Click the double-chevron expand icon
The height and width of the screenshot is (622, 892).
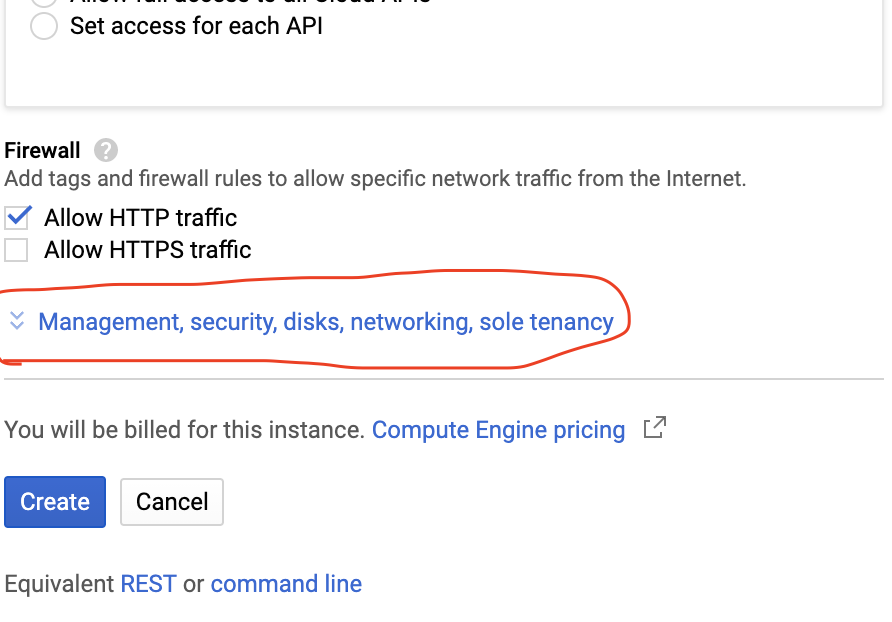click(x=16, y=321)
